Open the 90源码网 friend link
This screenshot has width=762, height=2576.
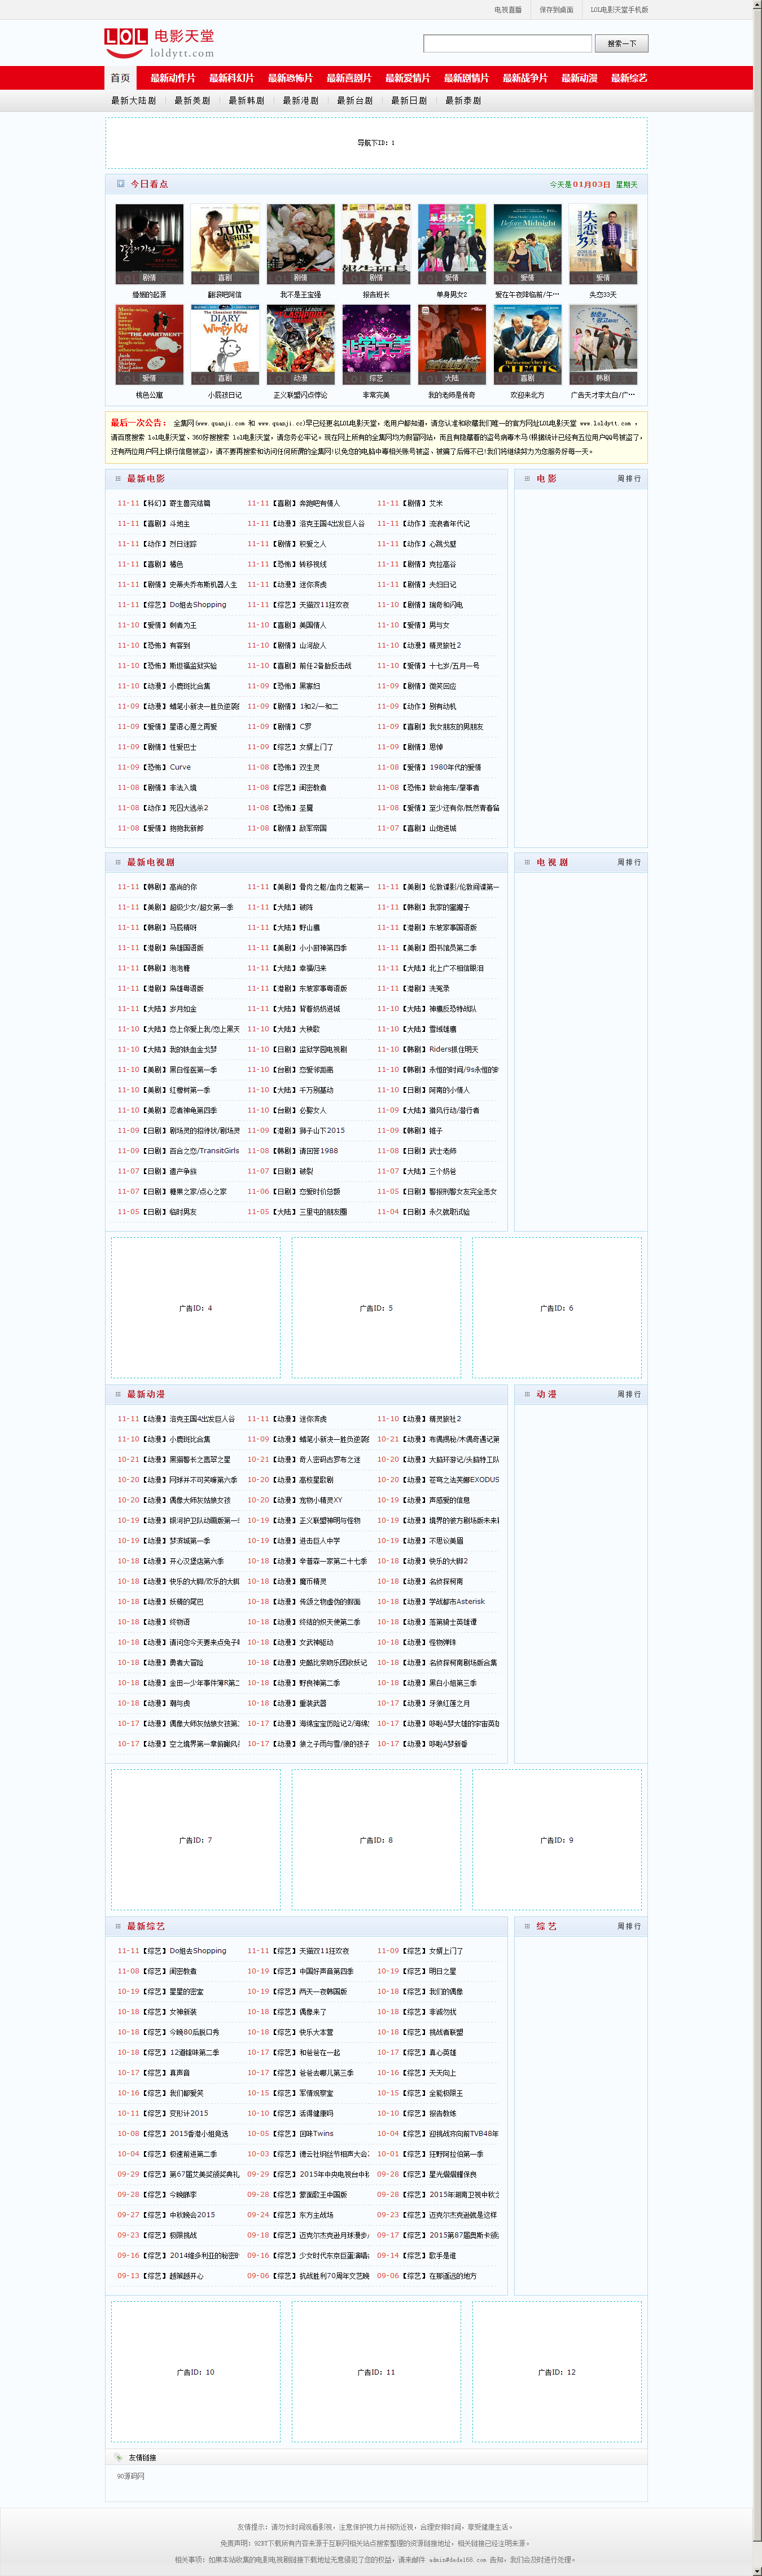131,2476
